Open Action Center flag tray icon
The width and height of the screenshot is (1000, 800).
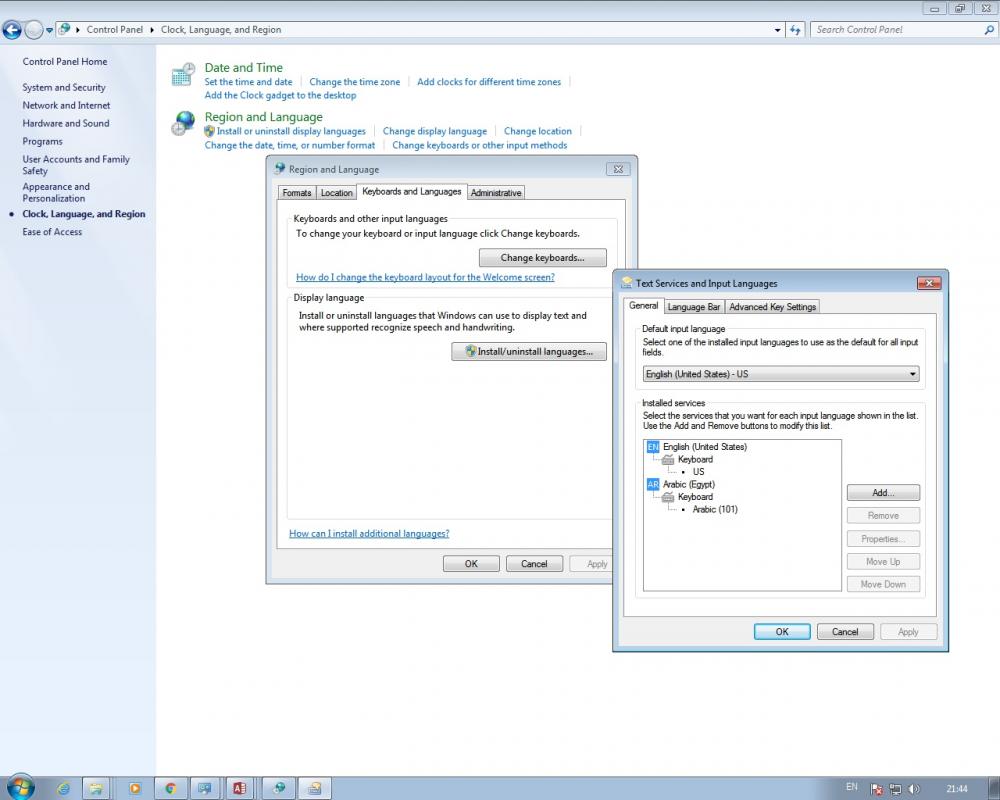[876, 789]
